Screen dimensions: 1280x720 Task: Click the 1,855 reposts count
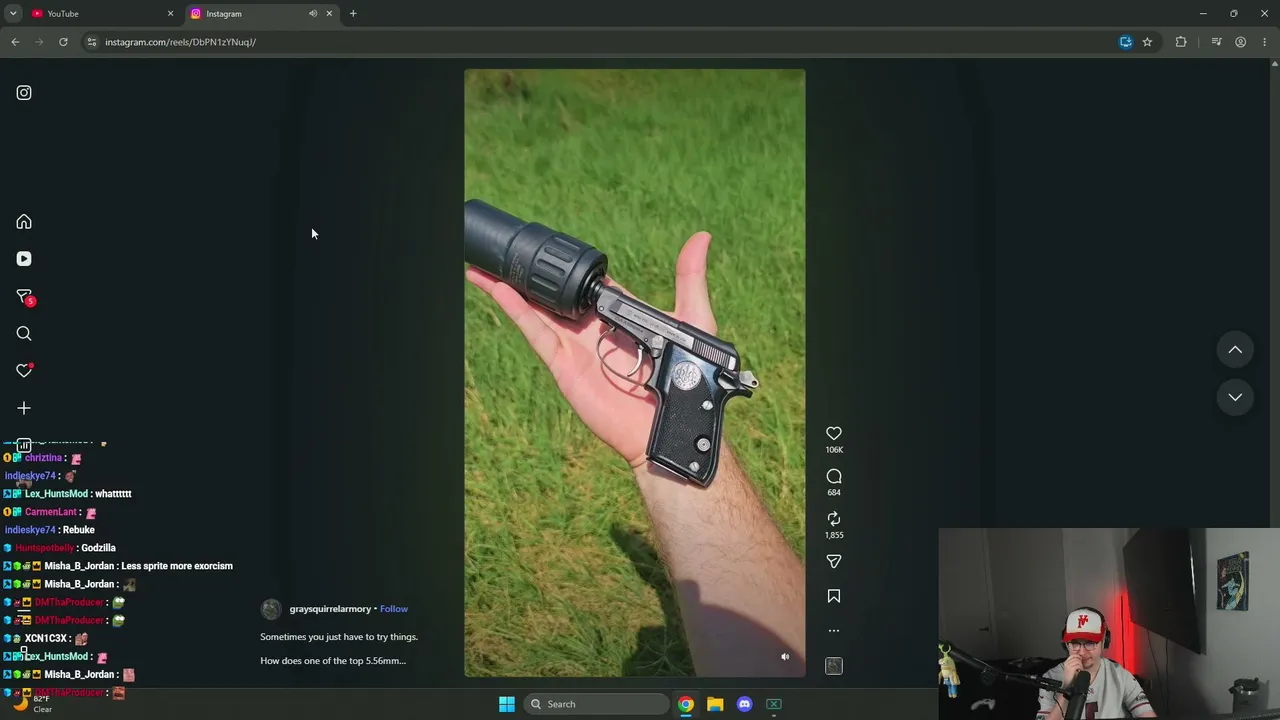pyautogui.click(x=834, y=535)
